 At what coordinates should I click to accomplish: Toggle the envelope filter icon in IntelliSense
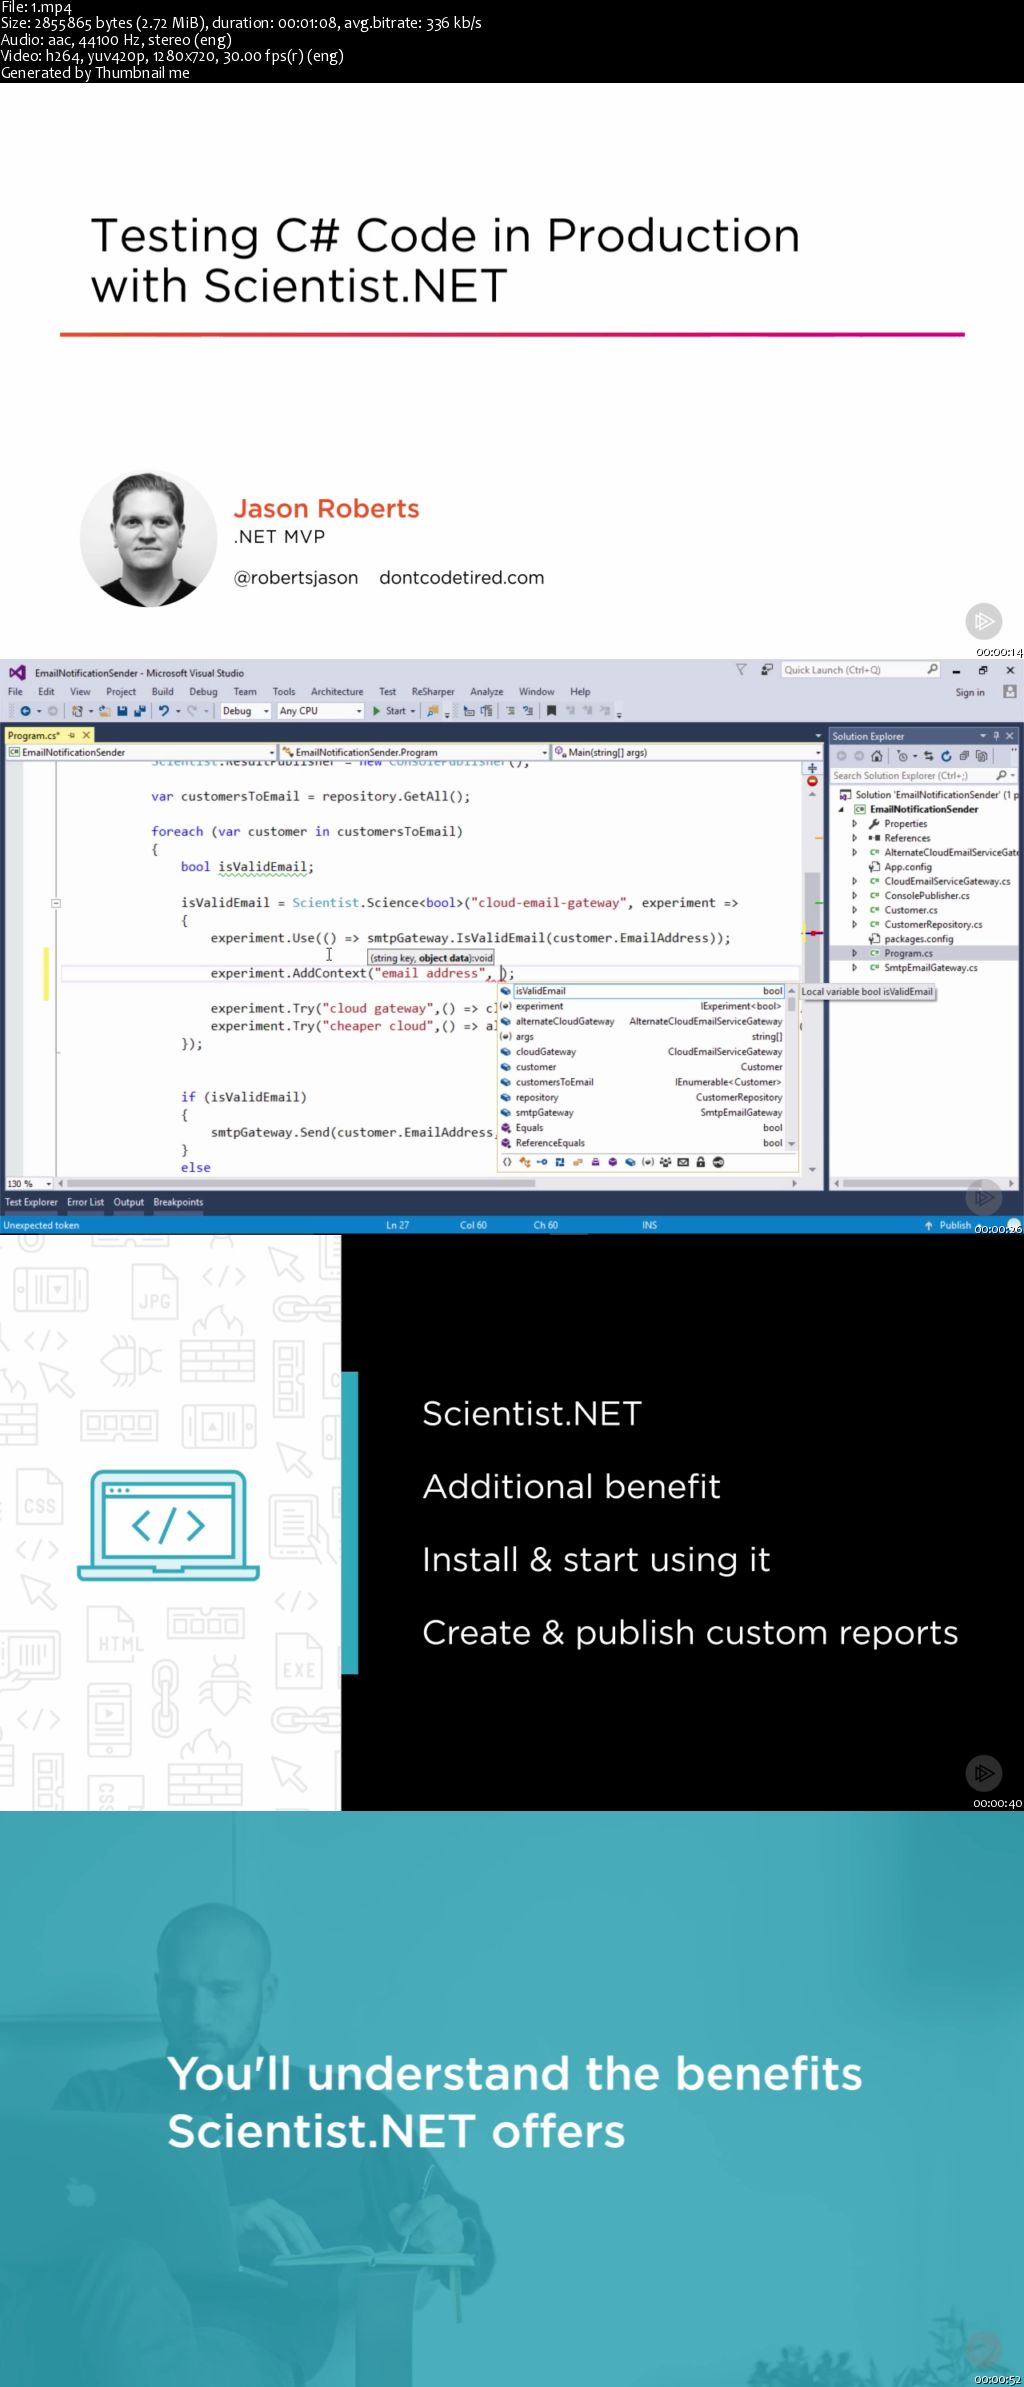(683, 1162)
